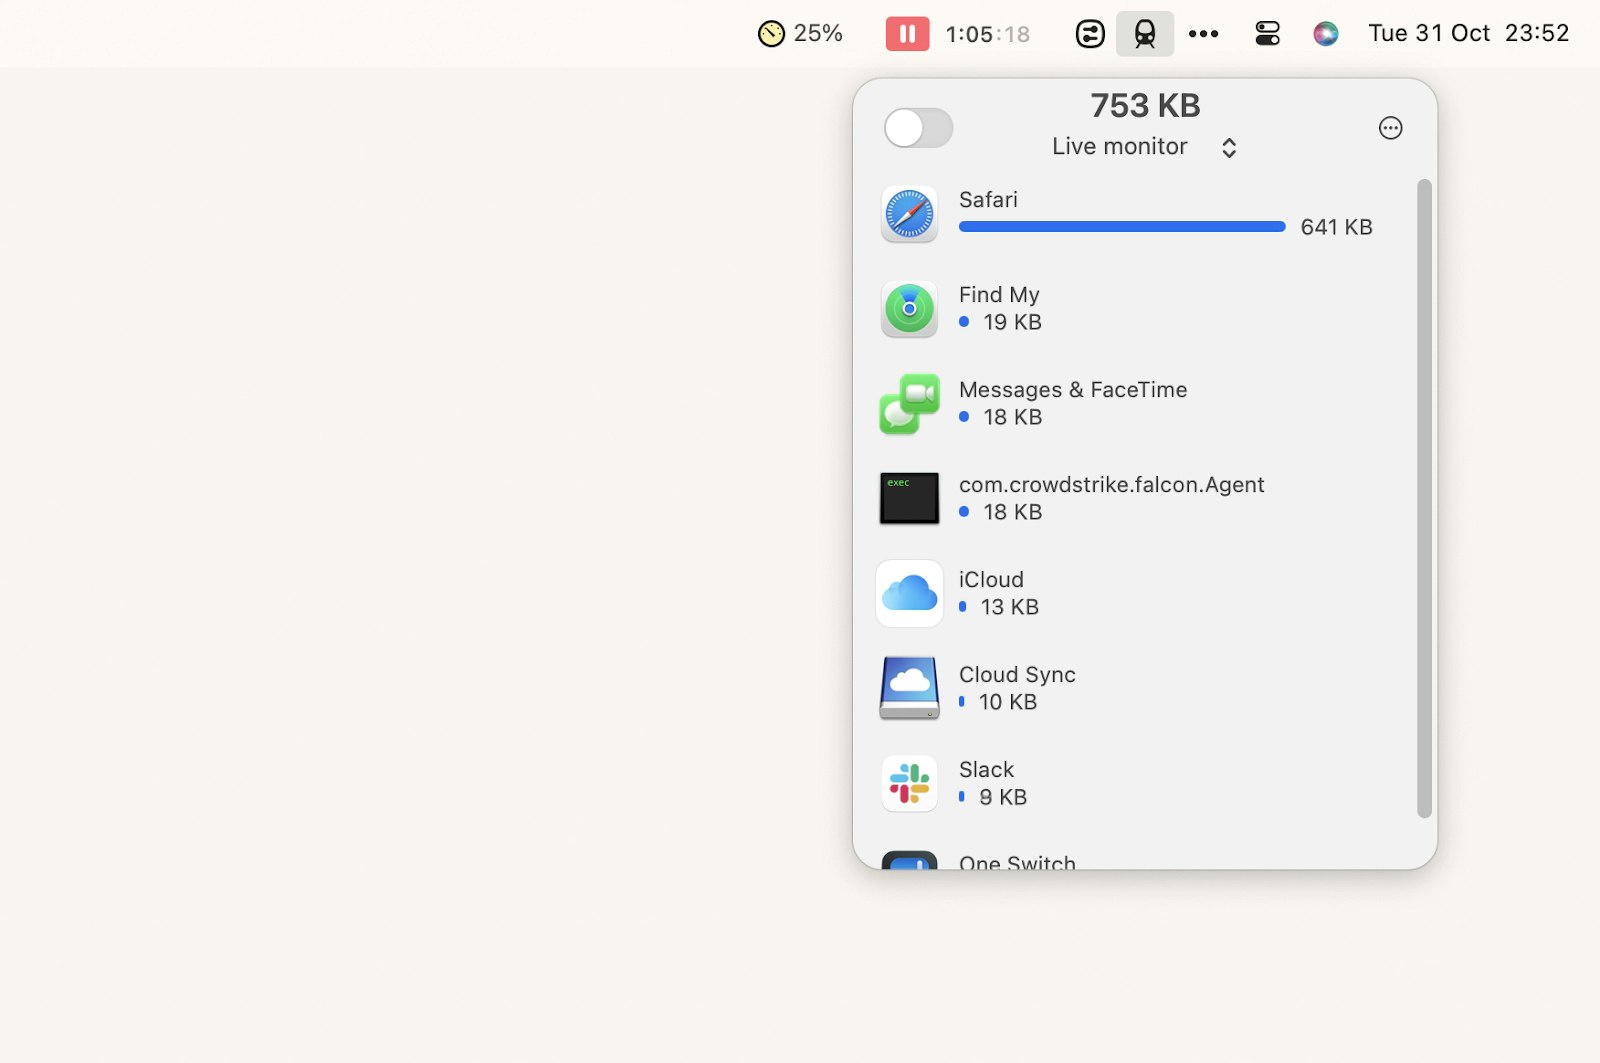Image resolution: width=1600 pixels, height=1063 pixels.
Task: Open the Live monitor dropdown
Action: (x=1145, y=147)
